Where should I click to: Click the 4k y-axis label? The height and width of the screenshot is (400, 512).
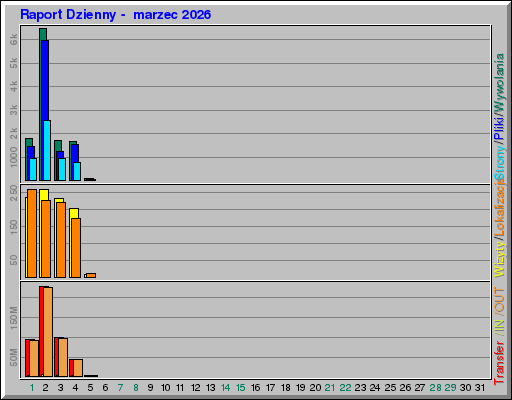pyautogui.click(x=14, y=86)
